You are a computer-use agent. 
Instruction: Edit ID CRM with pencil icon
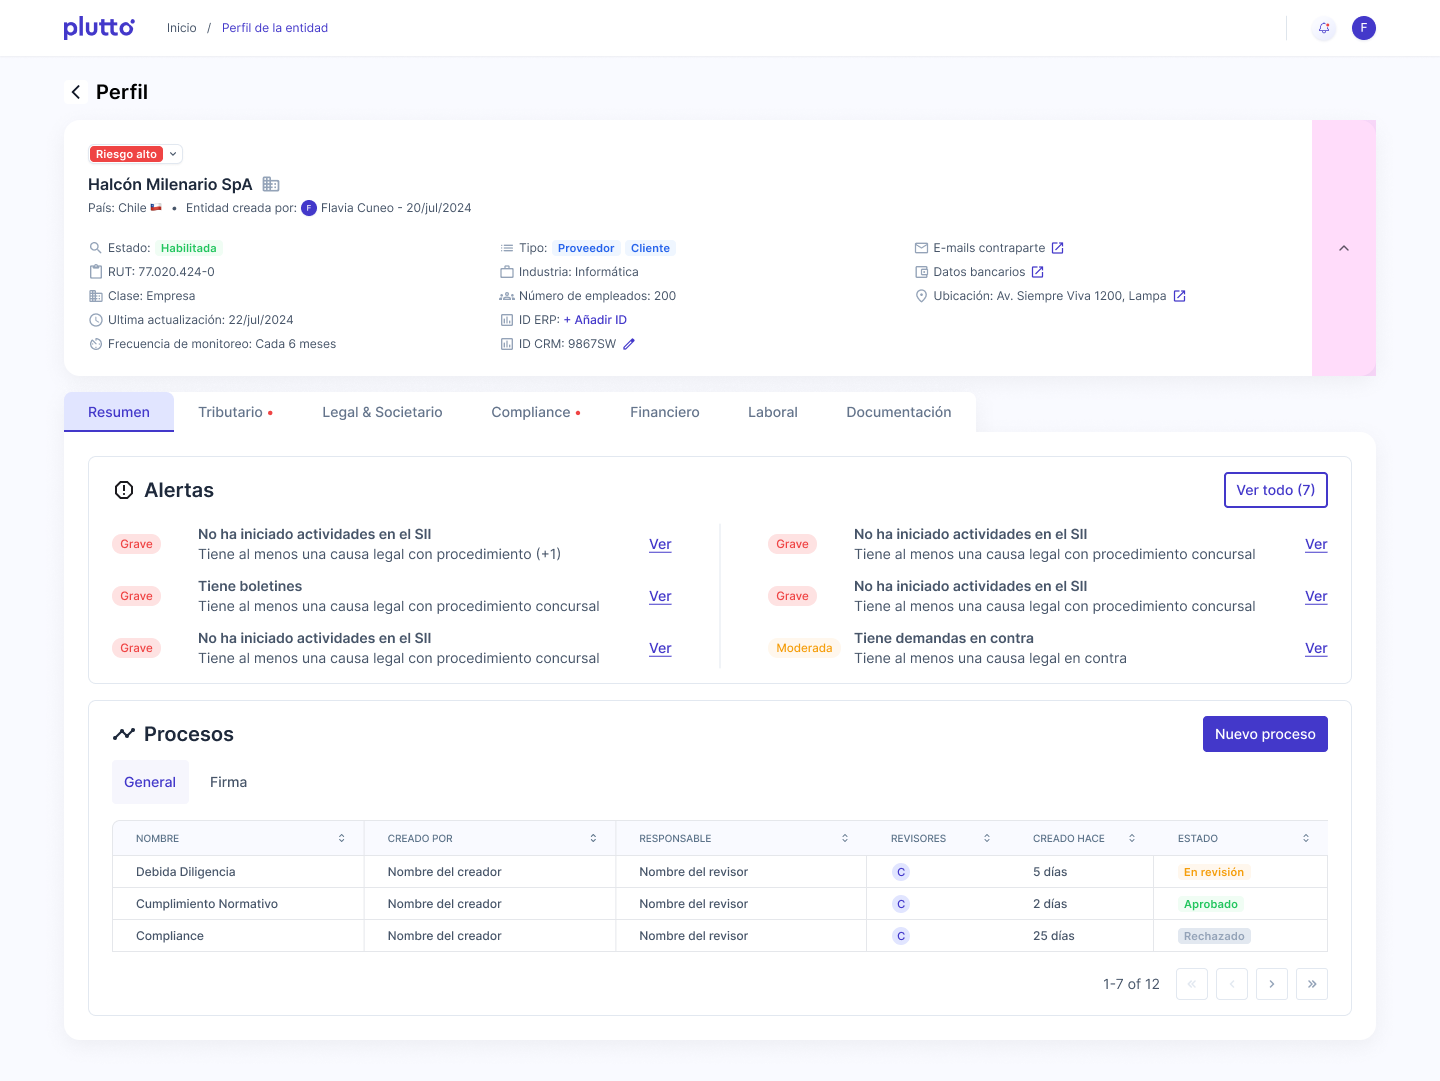coord(629,344)
